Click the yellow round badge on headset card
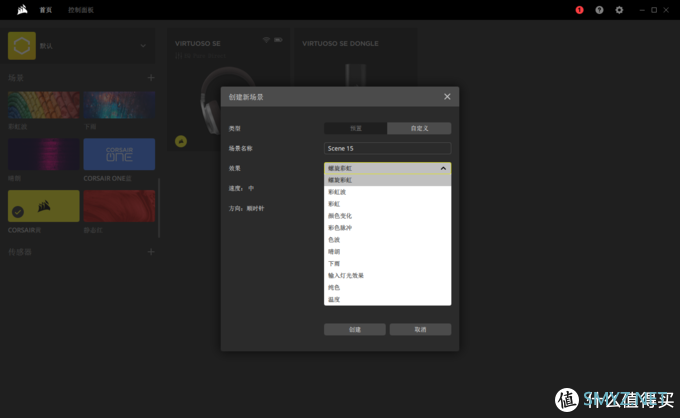Screen dimensions: 680x418 [181, 141]
